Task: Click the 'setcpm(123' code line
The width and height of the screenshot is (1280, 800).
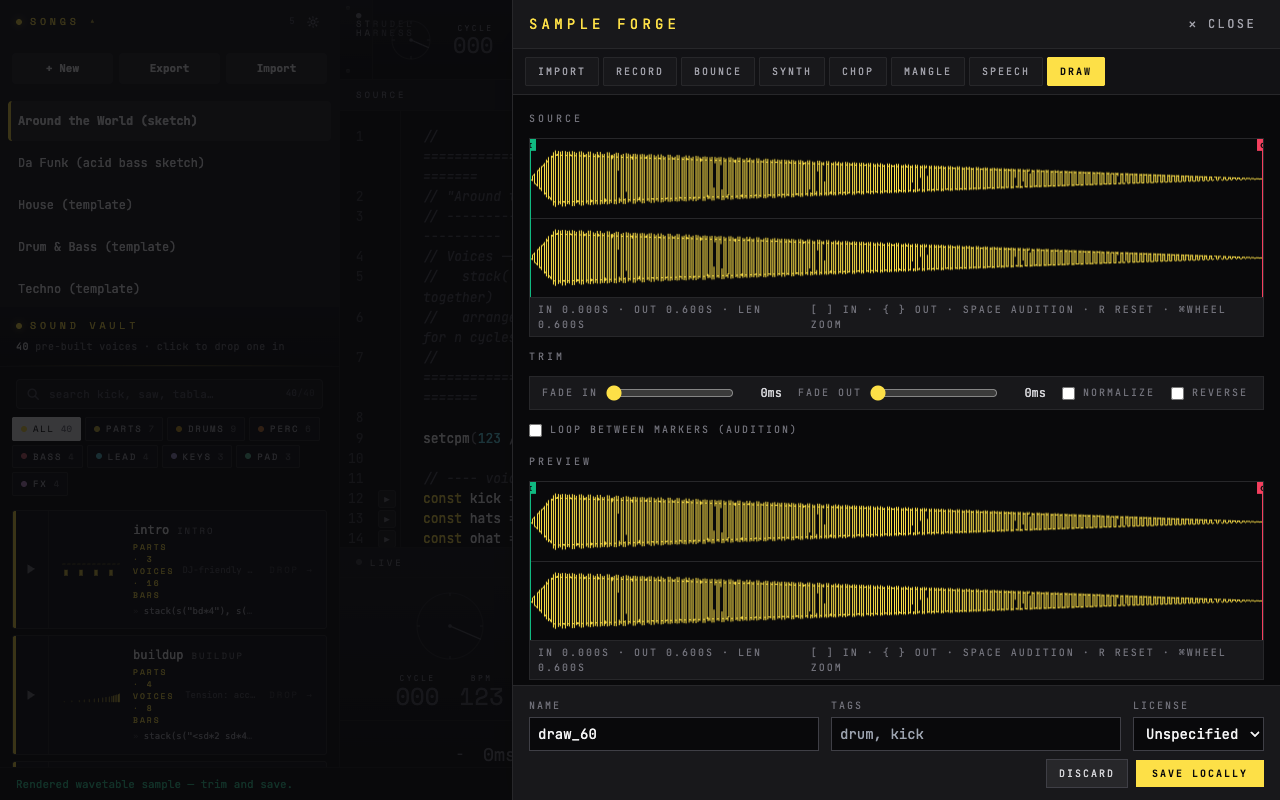Action: click(x=463, y=438)
